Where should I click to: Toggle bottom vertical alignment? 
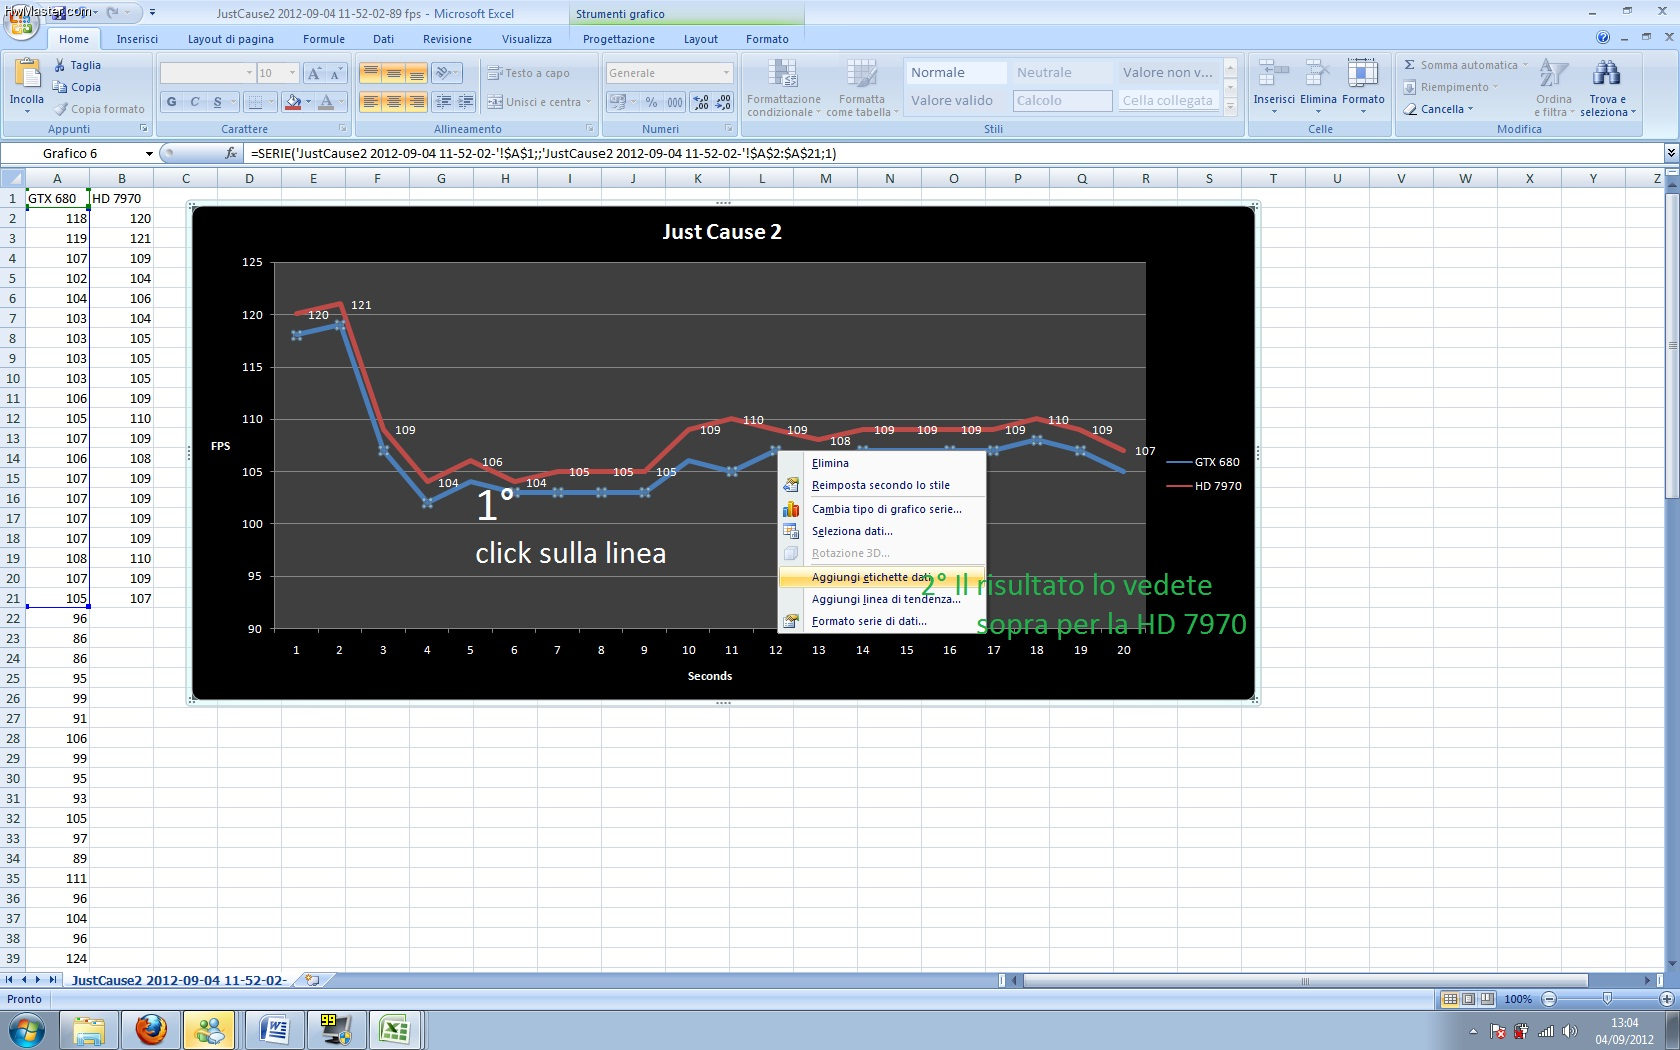click(x=416, y=73)
